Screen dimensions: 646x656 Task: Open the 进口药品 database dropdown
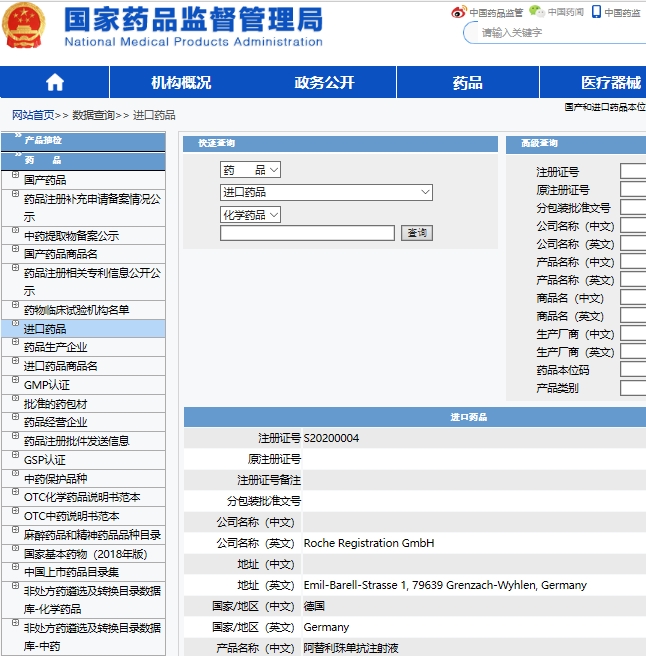(x=326, y=192)
